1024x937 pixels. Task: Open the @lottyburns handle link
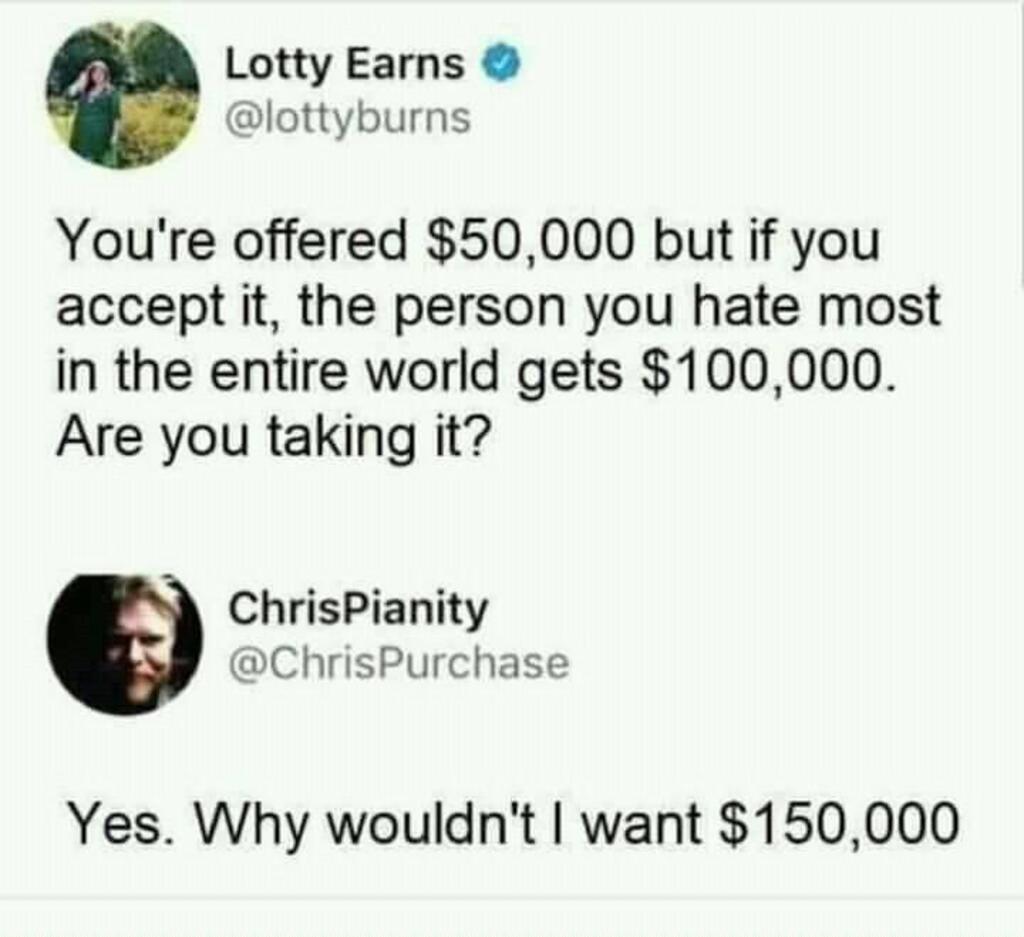[x=347, y=118]
